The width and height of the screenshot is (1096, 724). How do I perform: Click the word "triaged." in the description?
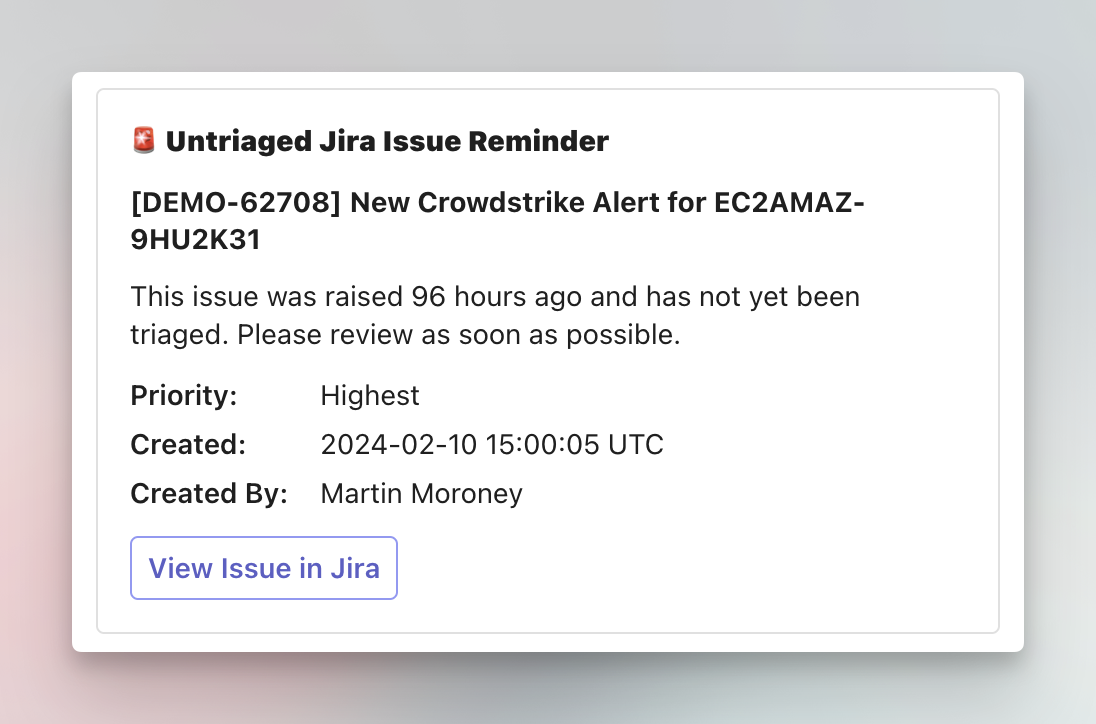(x=179, y=335)
